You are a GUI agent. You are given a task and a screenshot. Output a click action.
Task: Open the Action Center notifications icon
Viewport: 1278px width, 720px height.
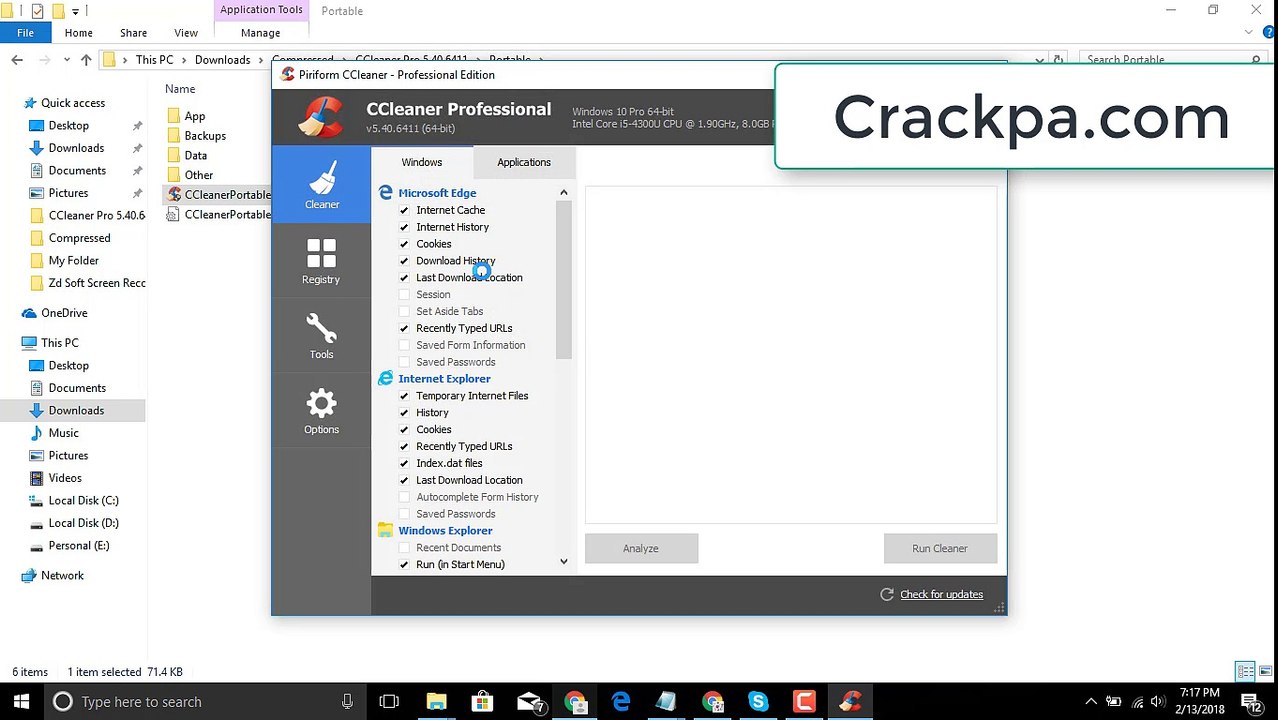[1250, 702]
